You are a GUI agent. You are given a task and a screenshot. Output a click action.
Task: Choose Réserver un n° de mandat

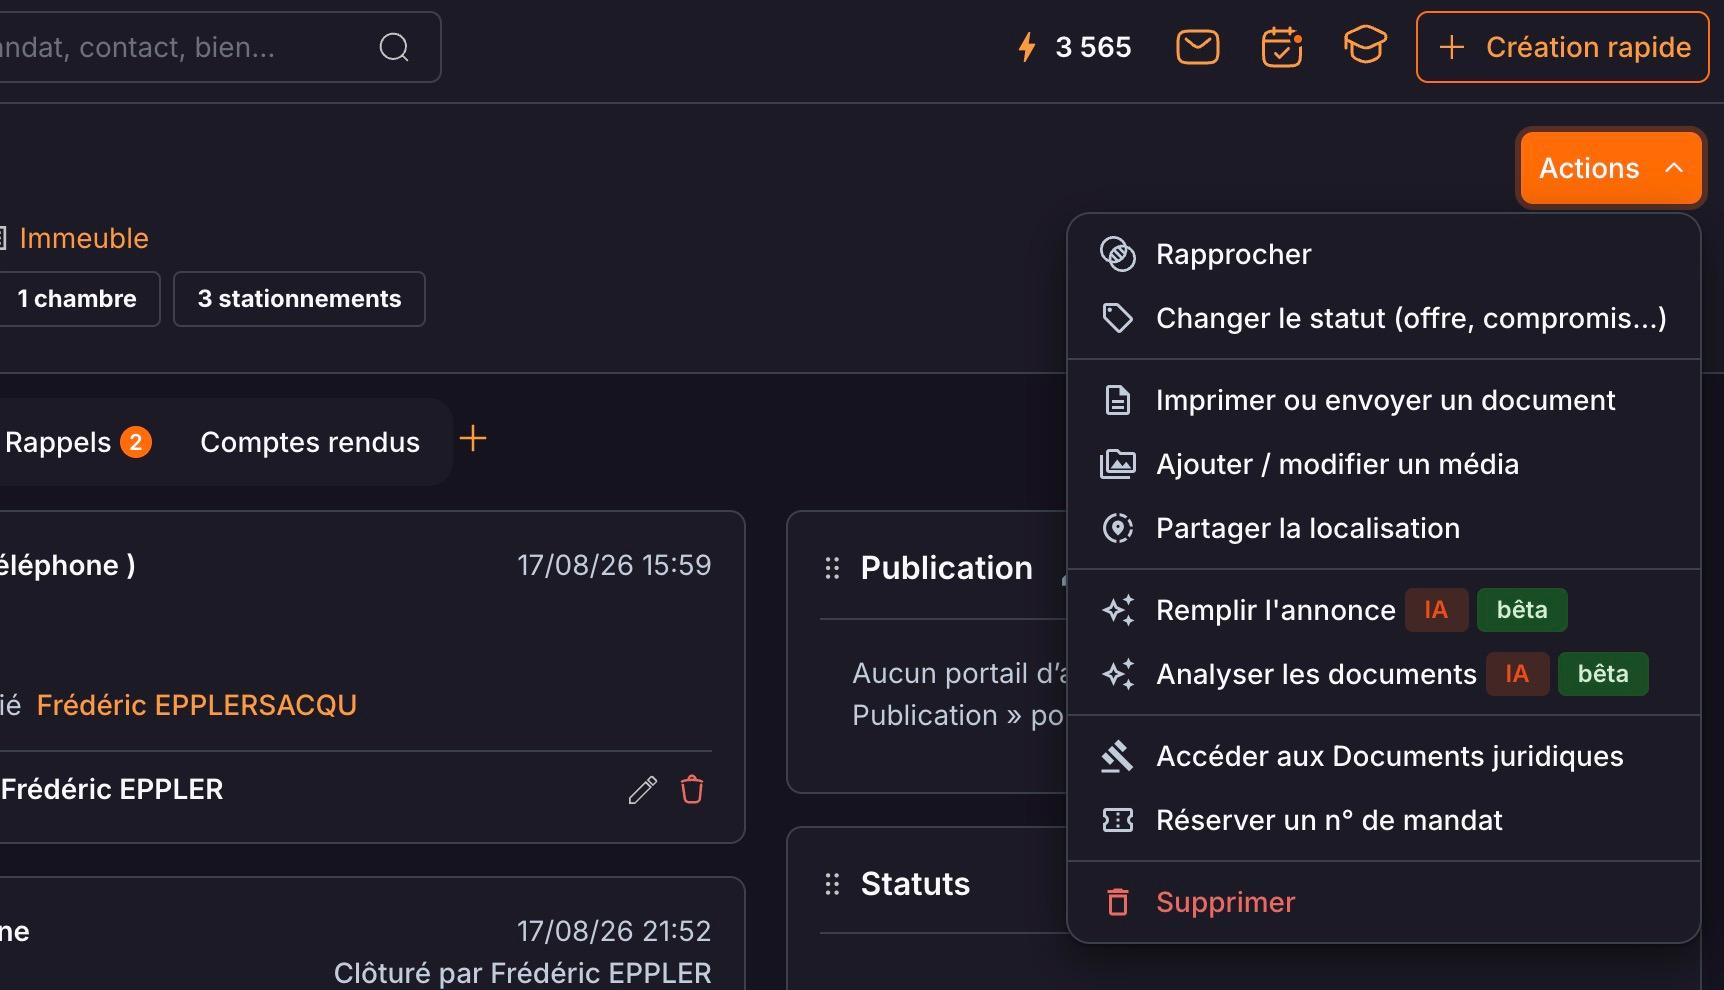click(x=1384, y=820)
